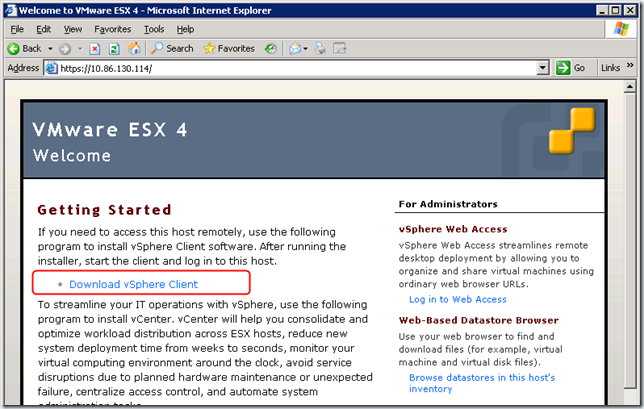Maximize the Internet Explorer window

pyautogui.click(x=615, y=10)
